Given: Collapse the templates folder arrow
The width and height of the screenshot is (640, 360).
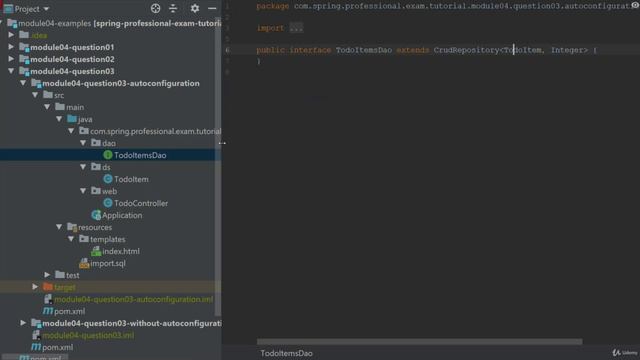Looking at the screenshot, I should pos(71,239).
